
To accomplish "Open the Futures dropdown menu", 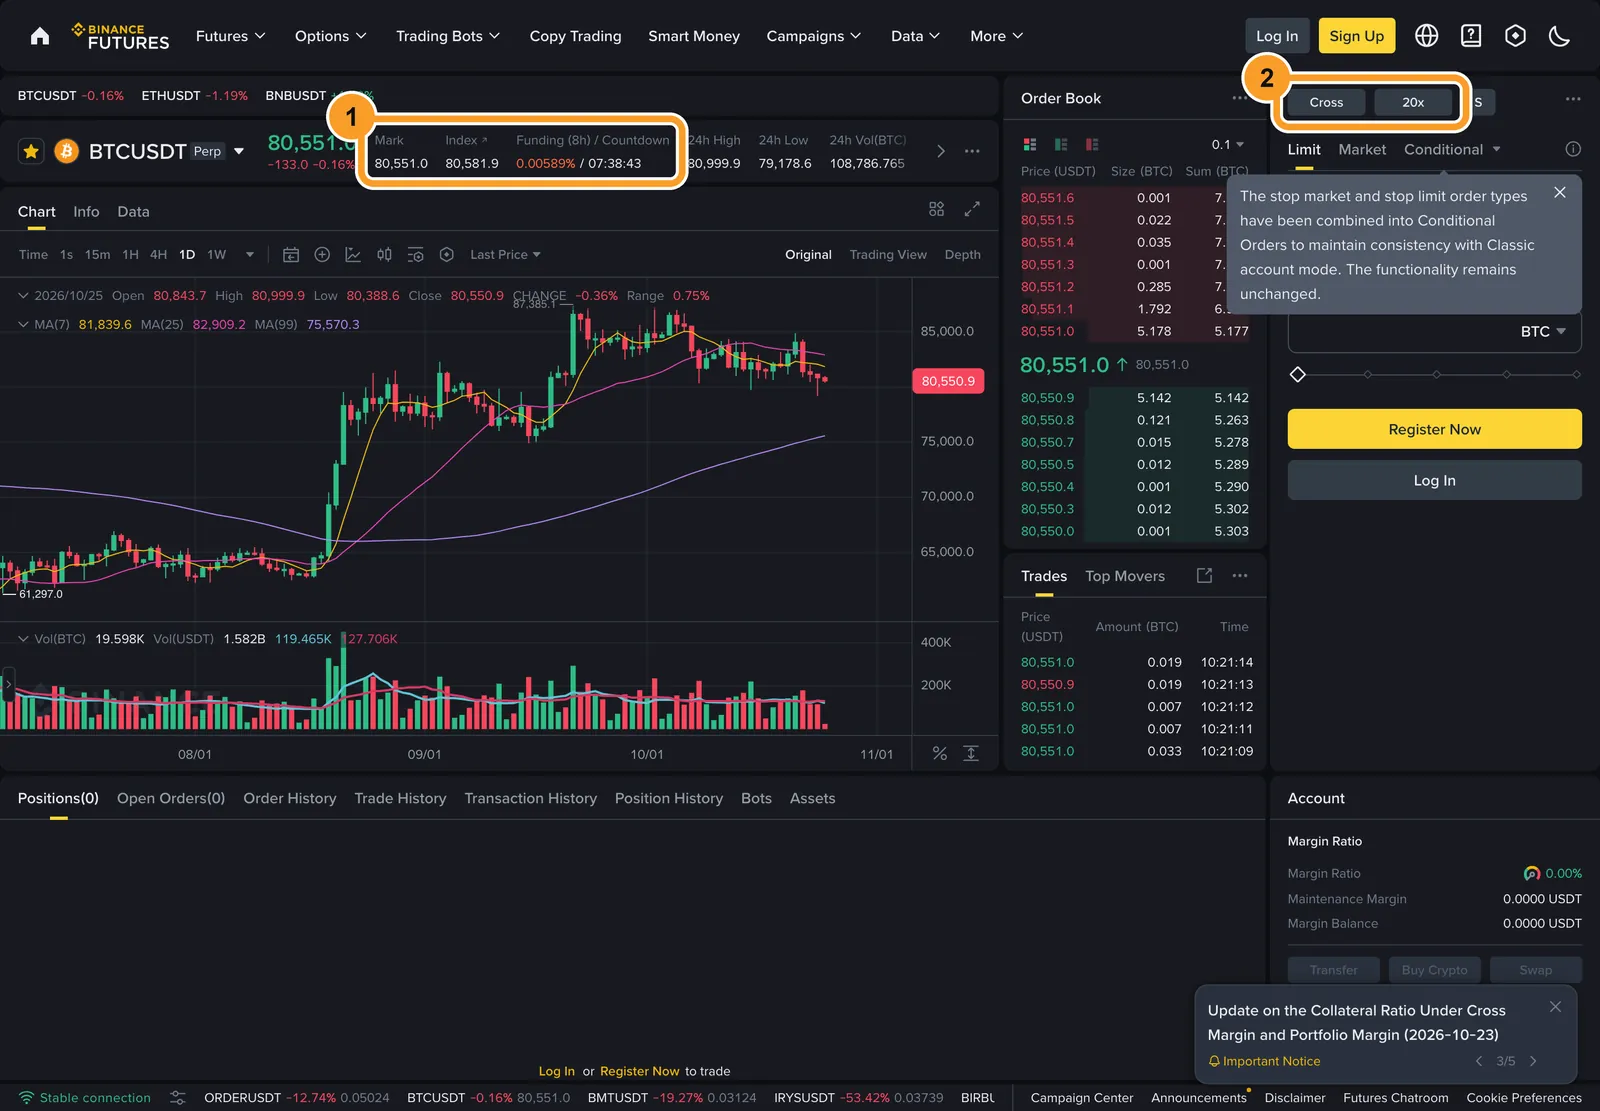I will click(x=231, y=36).
